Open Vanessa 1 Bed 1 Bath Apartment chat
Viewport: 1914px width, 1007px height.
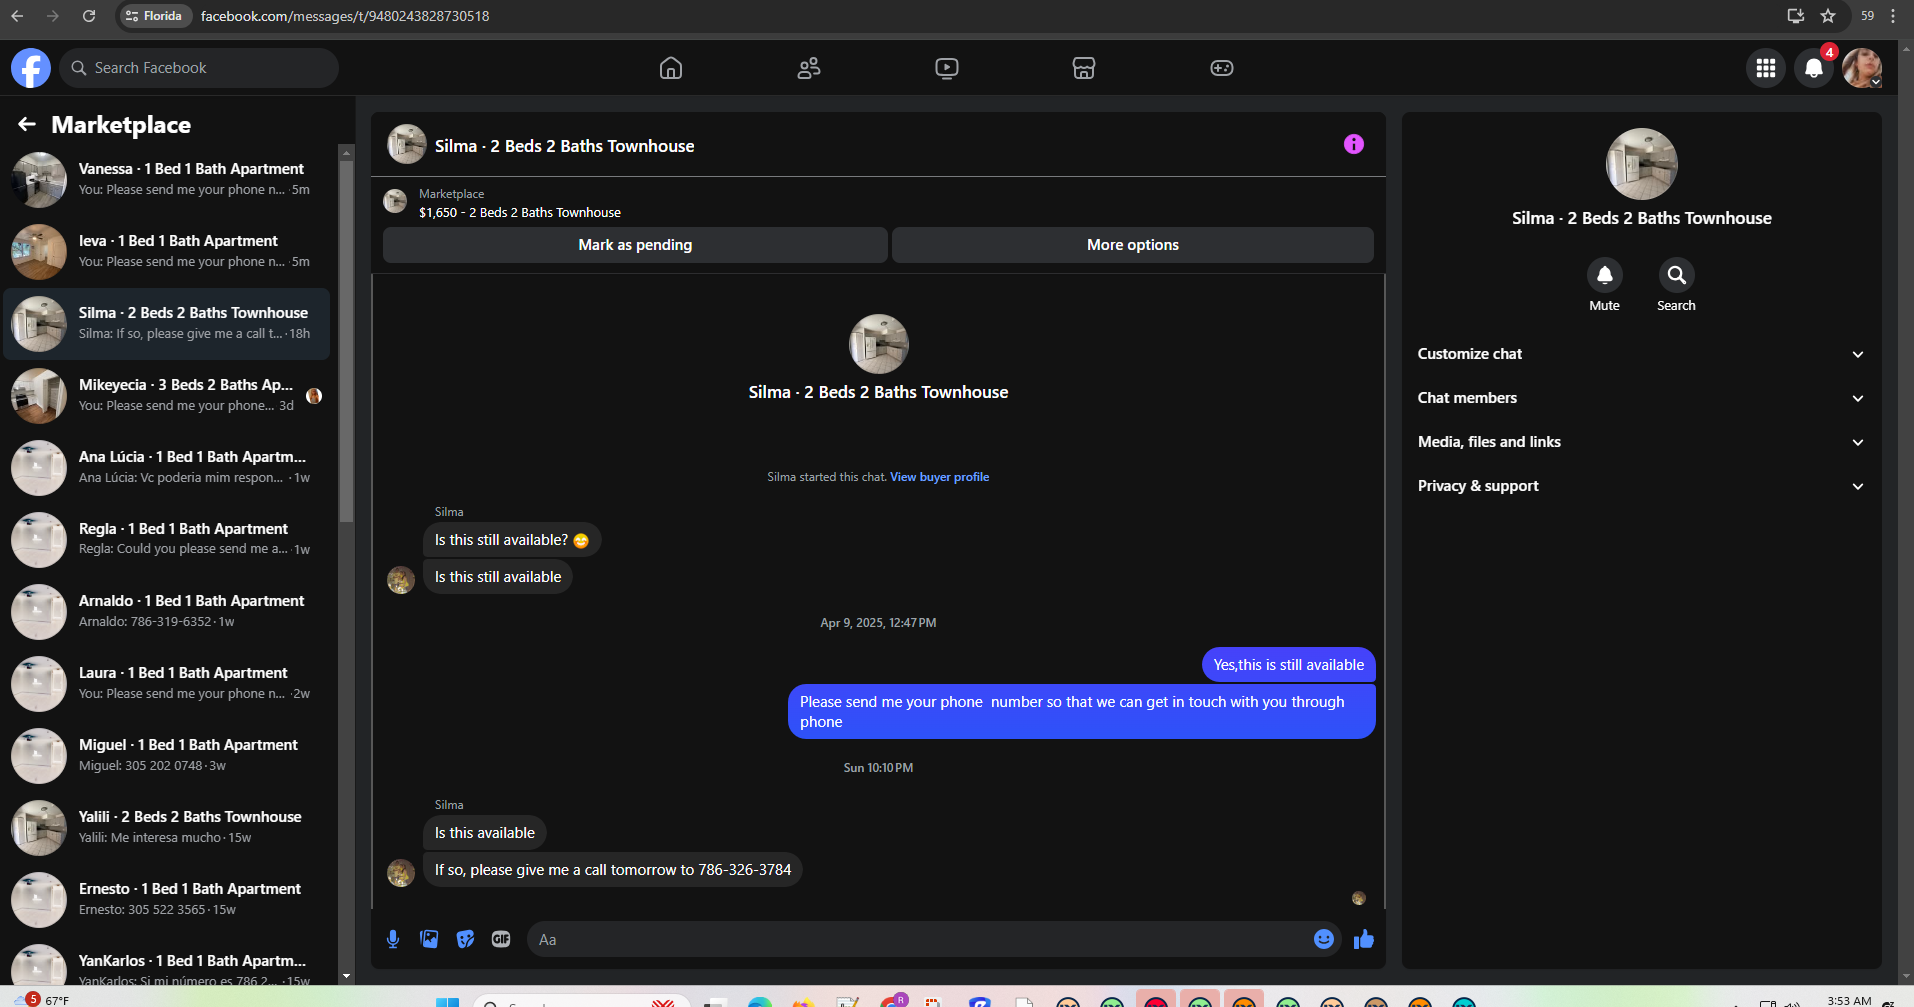tap(167, 180)
